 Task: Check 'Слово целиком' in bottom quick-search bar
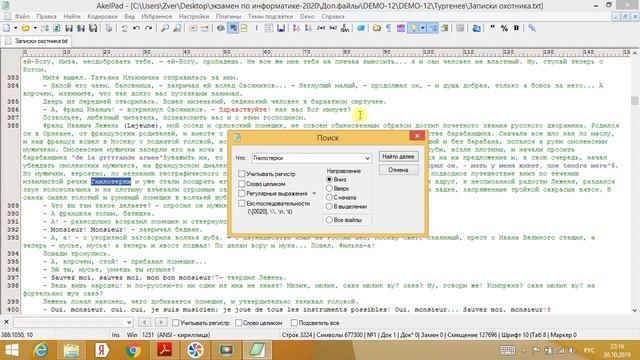click(x=239, y=322)
